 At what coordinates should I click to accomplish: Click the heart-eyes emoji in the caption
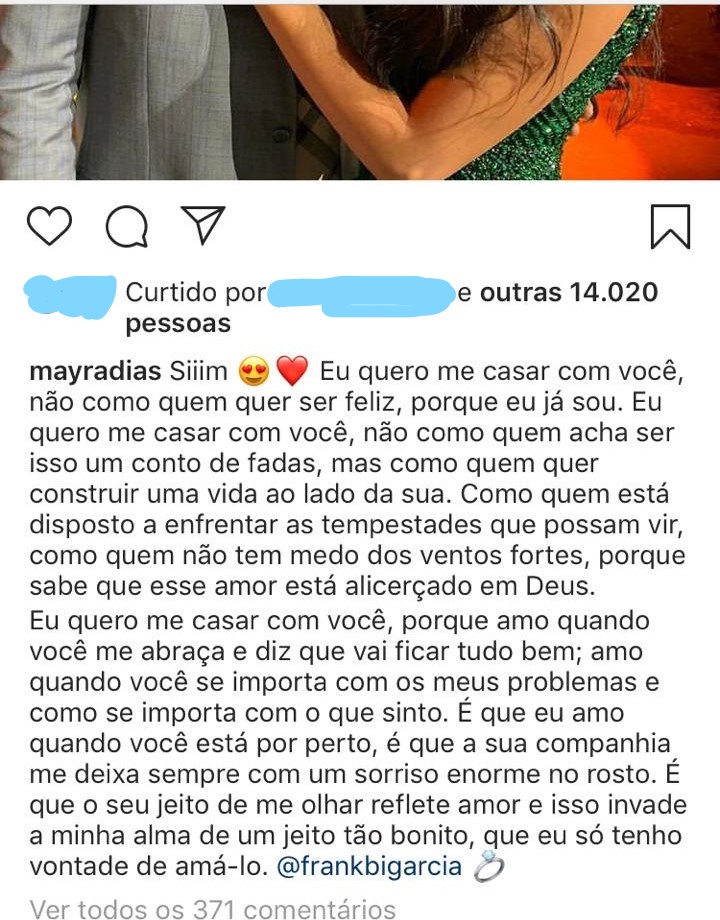pyautogui.click(x=254, y=371)
